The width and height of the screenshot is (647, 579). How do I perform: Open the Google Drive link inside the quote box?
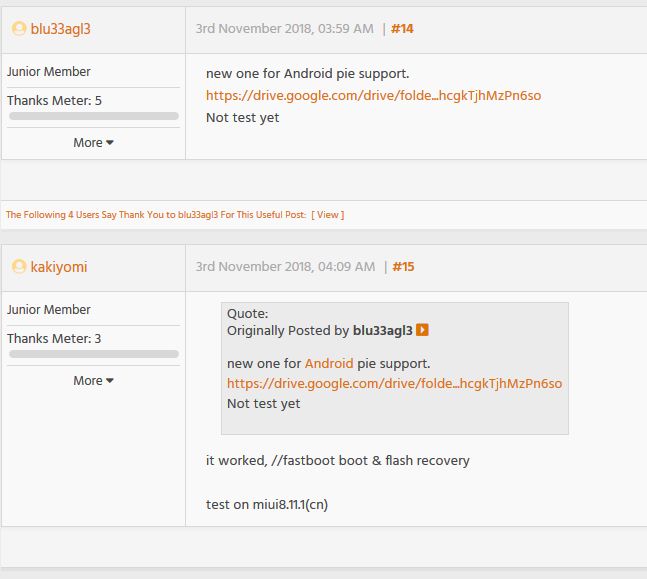click(394, 383)
